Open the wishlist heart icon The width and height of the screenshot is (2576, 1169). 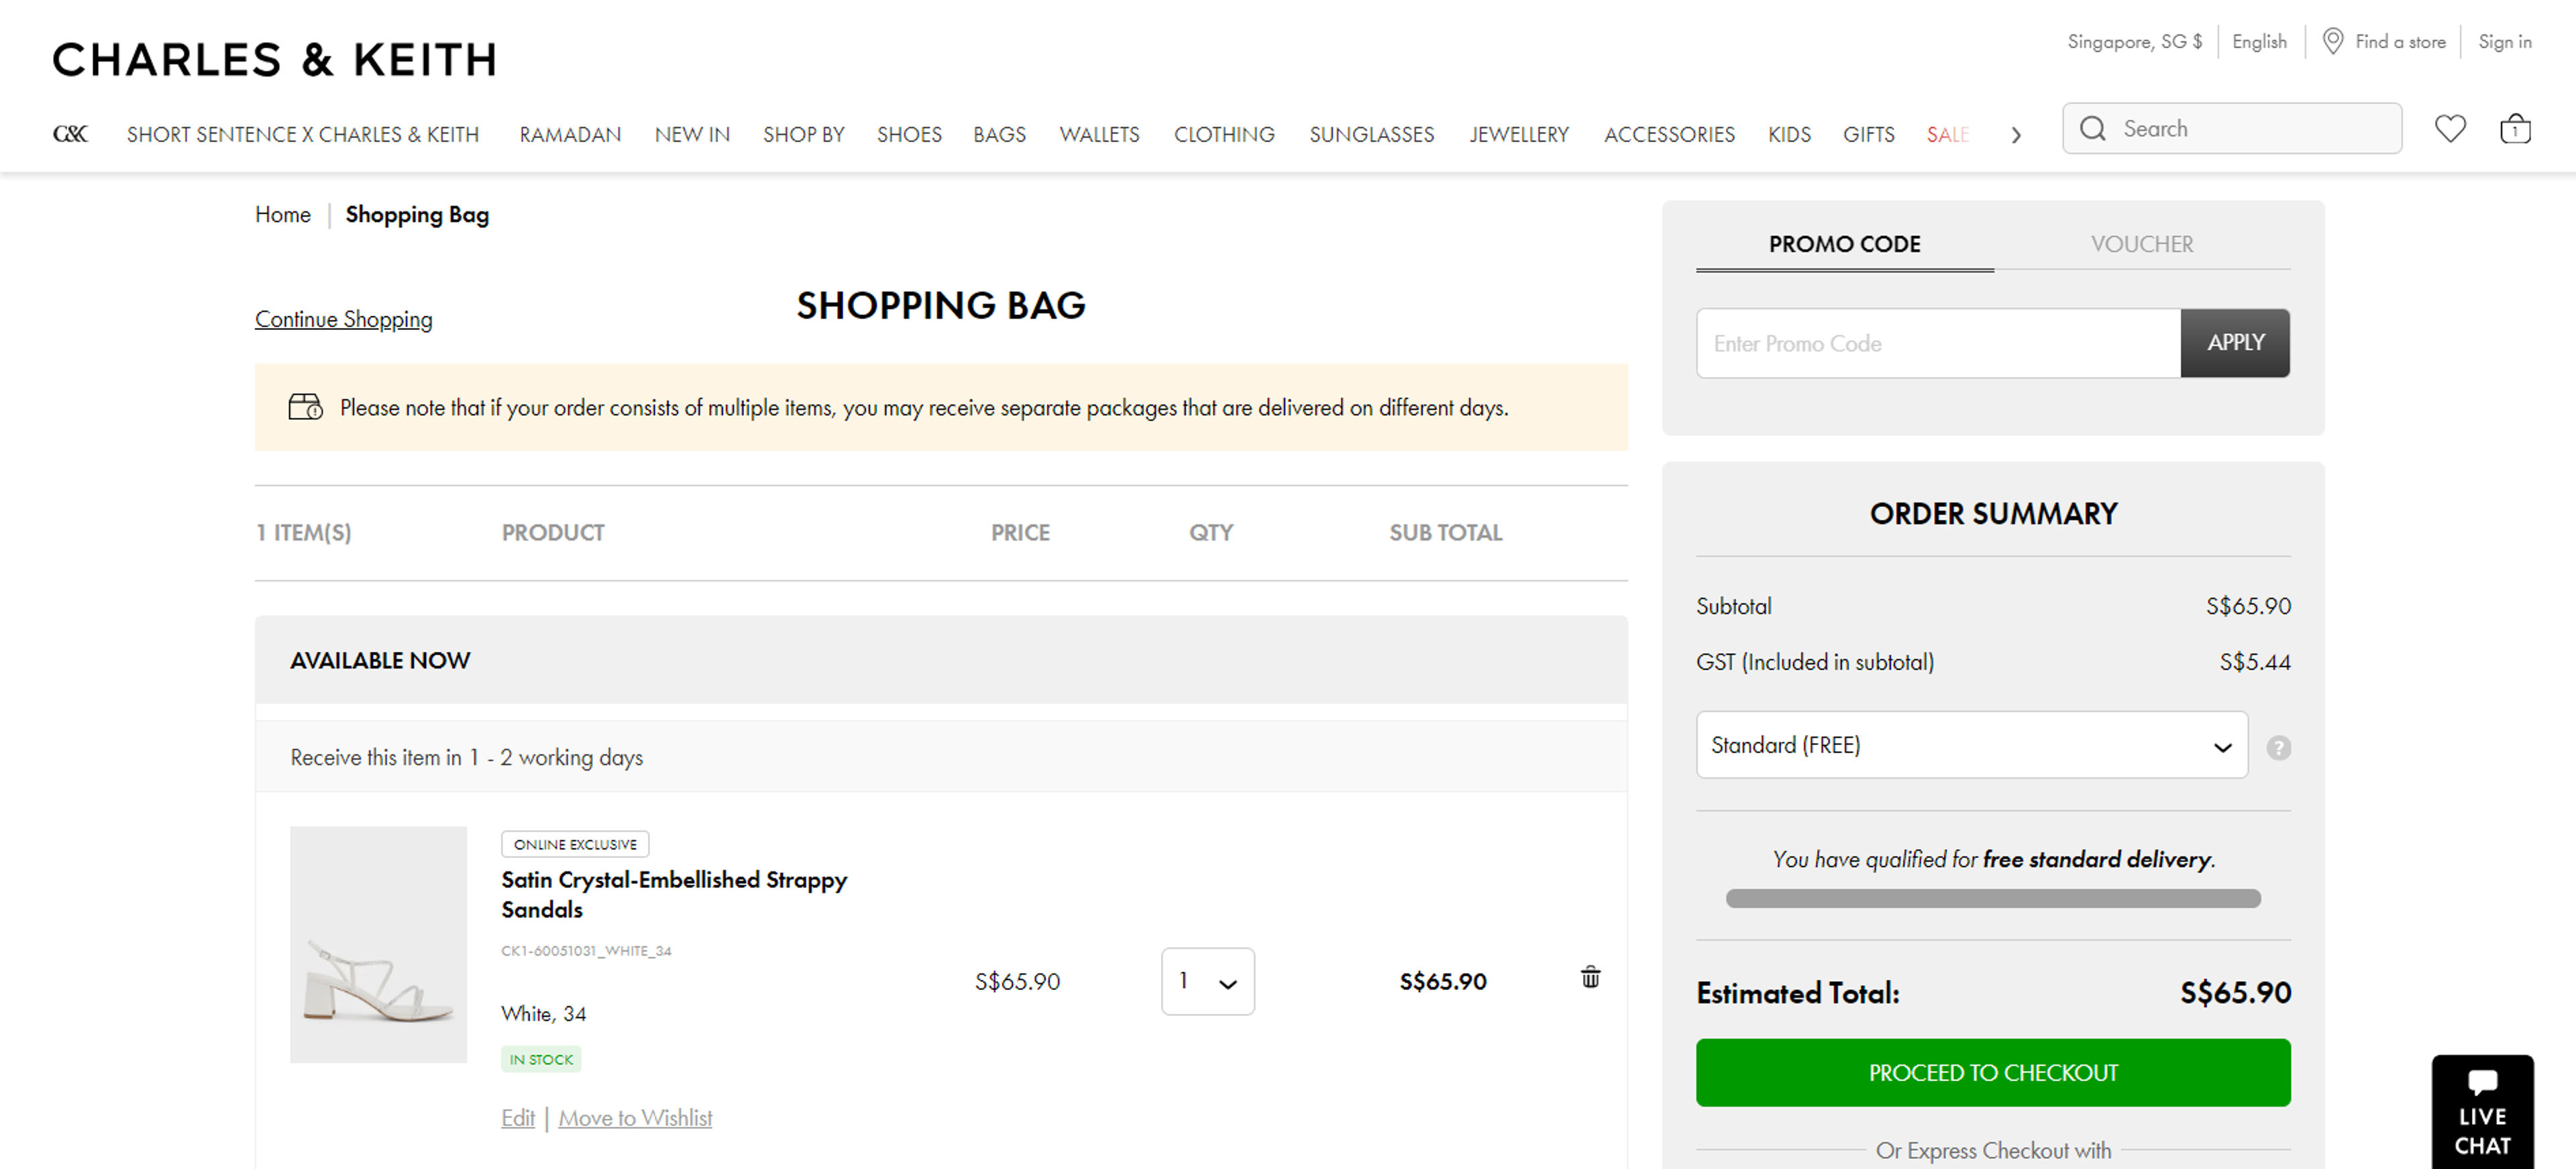tap(2450, 129)
